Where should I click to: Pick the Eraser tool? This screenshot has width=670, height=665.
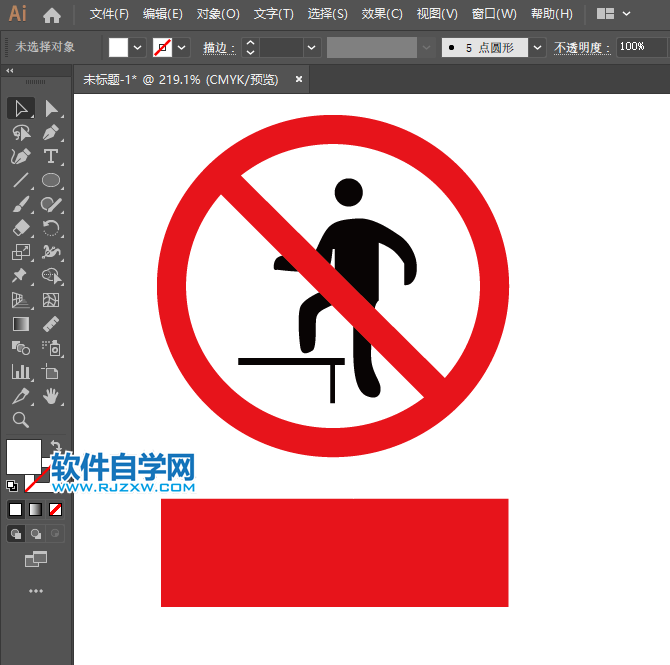(x=21, y=228)
